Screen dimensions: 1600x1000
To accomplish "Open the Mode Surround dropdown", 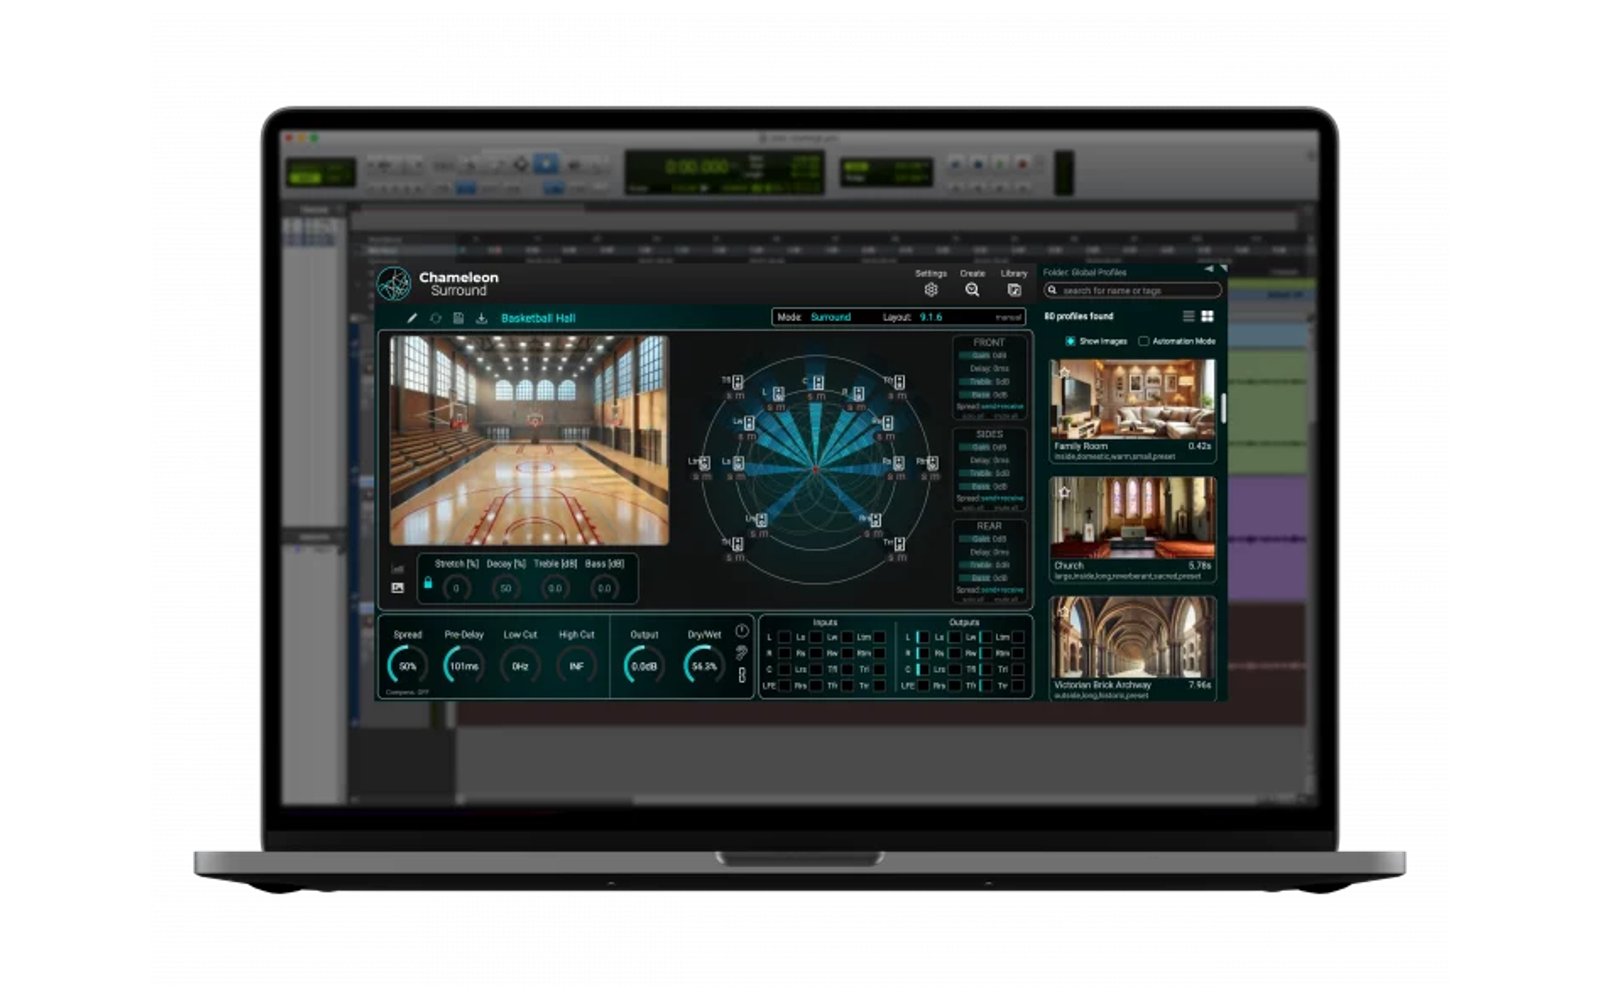I will click(x=829, y=317).
